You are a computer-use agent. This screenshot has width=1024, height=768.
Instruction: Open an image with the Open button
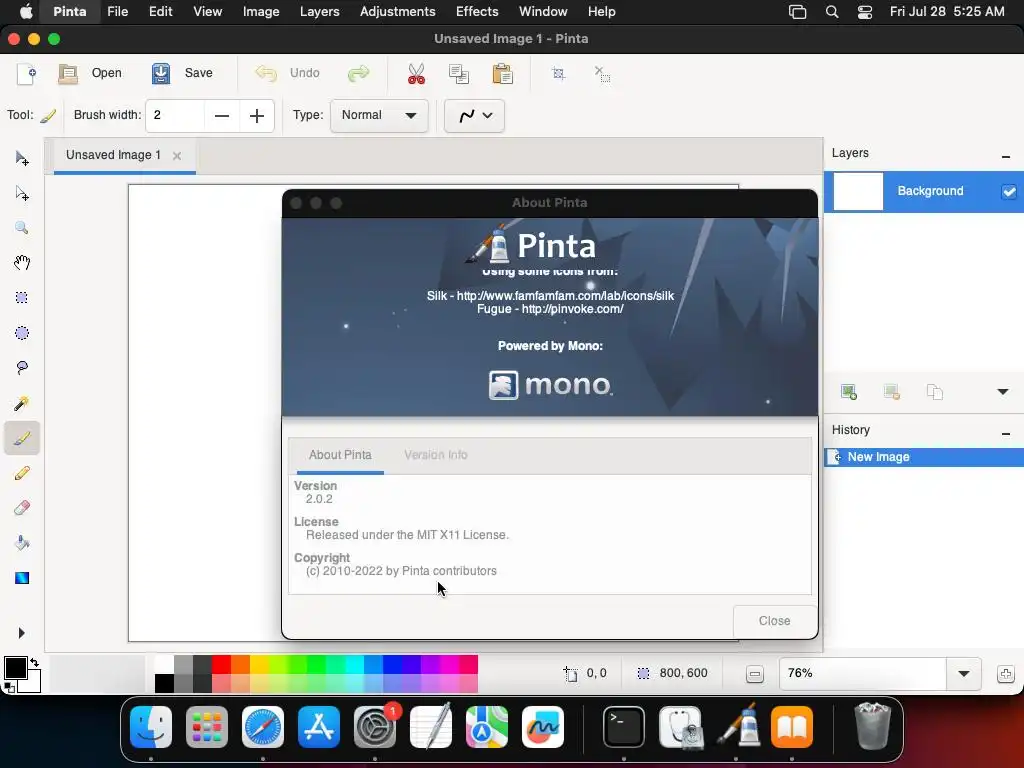(x=90, y=73)
